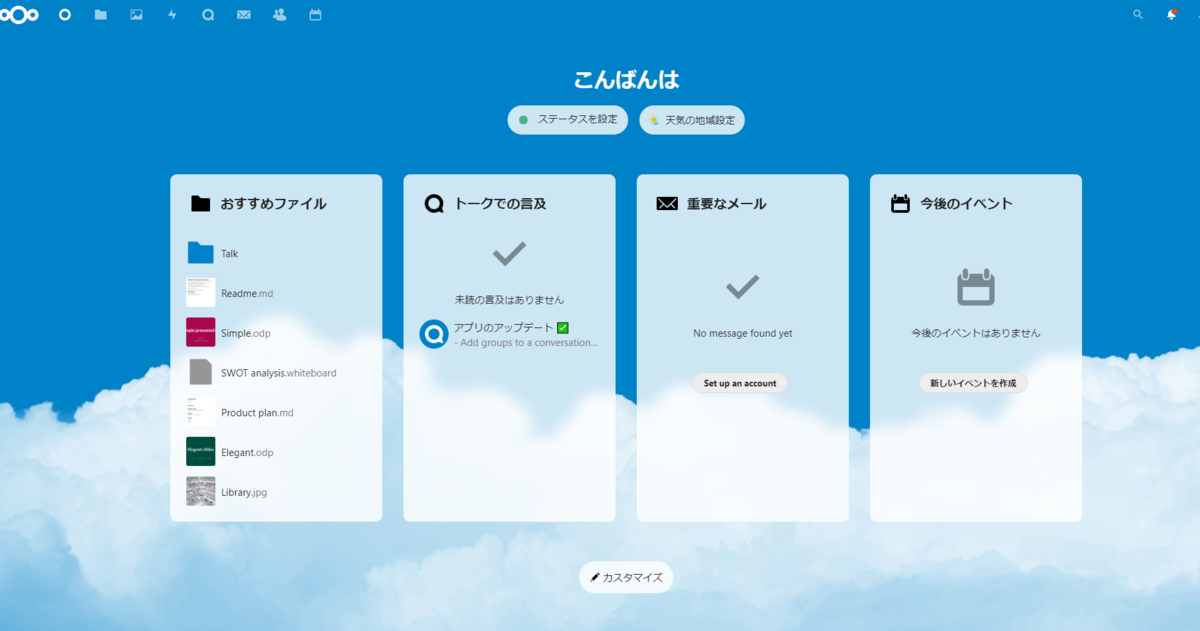Click the 重要なメール heading
1200x631 pixels.
pos(726,204)
